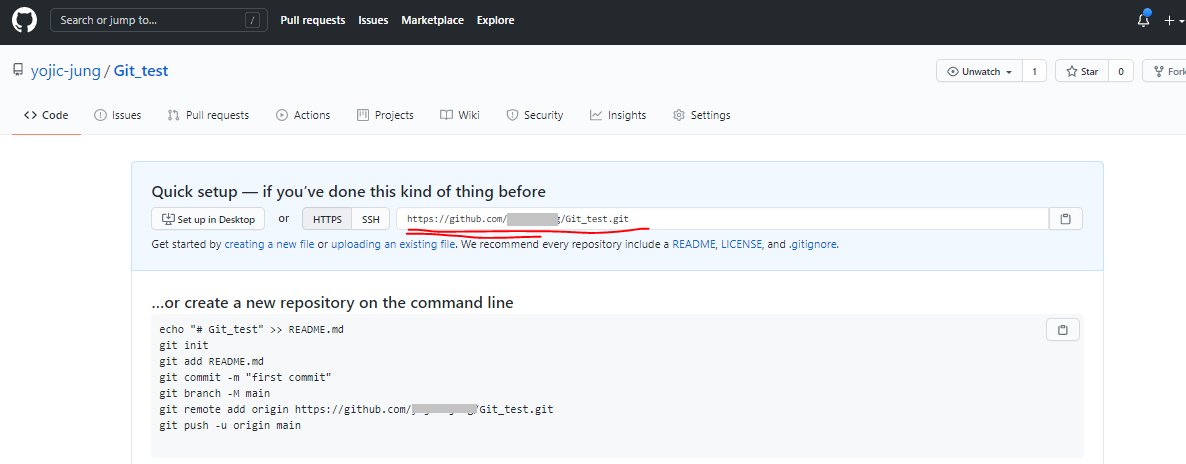This screenshot has width=1186, height=464.
Task: Click Set up in Desktop button
Action: [208, 219]
